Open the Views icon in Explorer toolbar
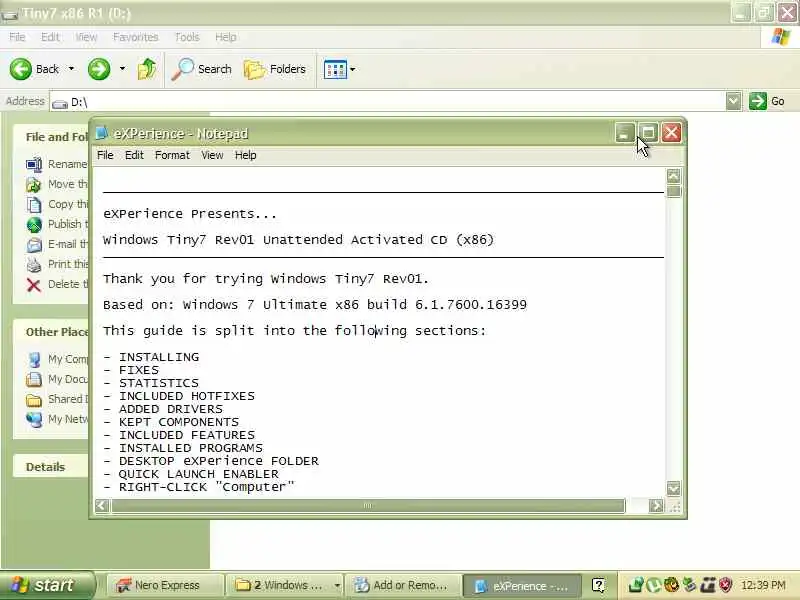 pos(335,69)
